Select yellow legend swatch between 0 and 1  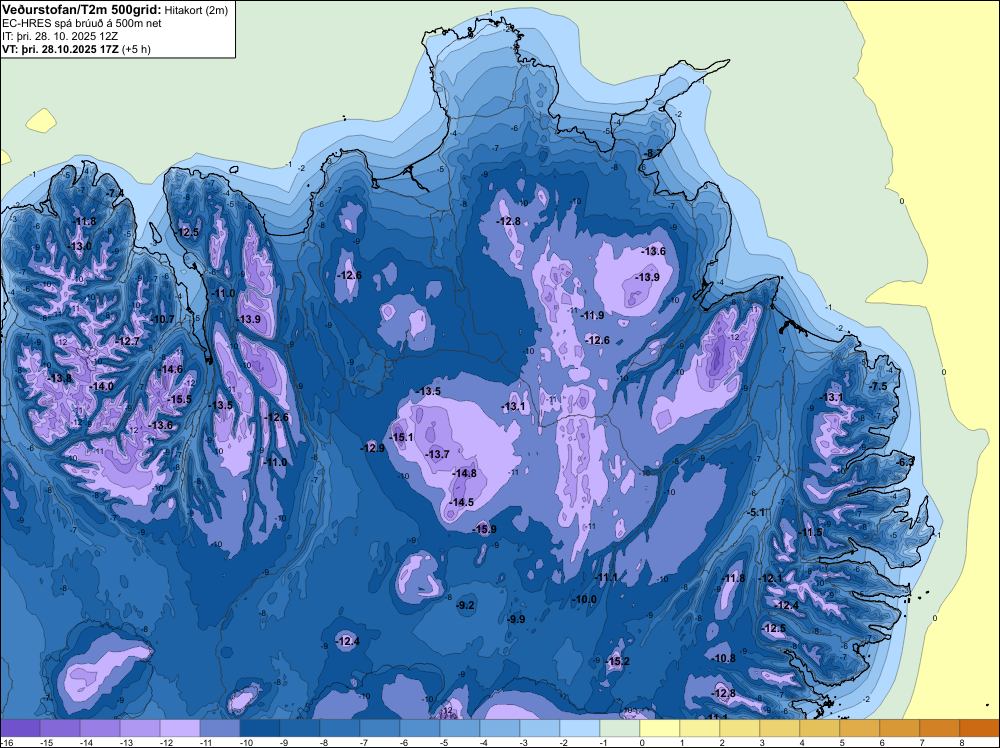tap(659, 728)
